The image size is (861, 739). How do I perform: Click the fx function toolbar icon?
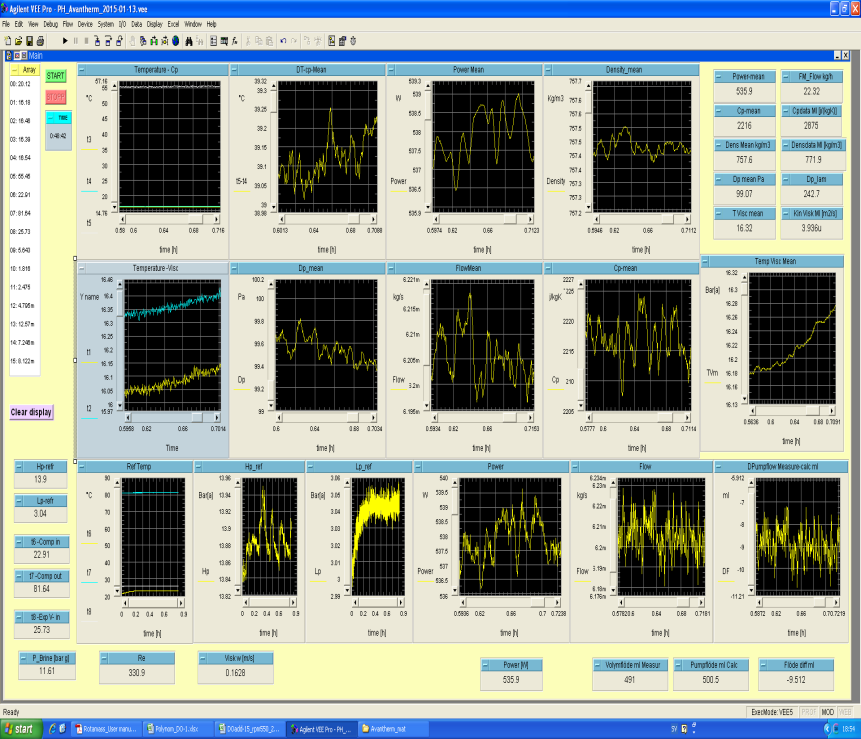pos(235,41)
